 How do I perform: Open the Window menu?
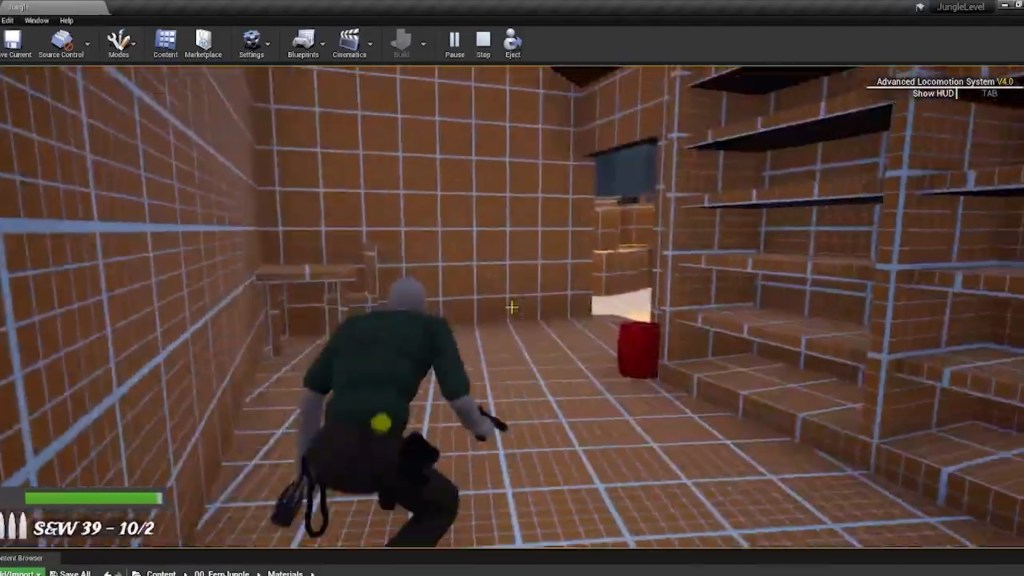pos(36,20)
